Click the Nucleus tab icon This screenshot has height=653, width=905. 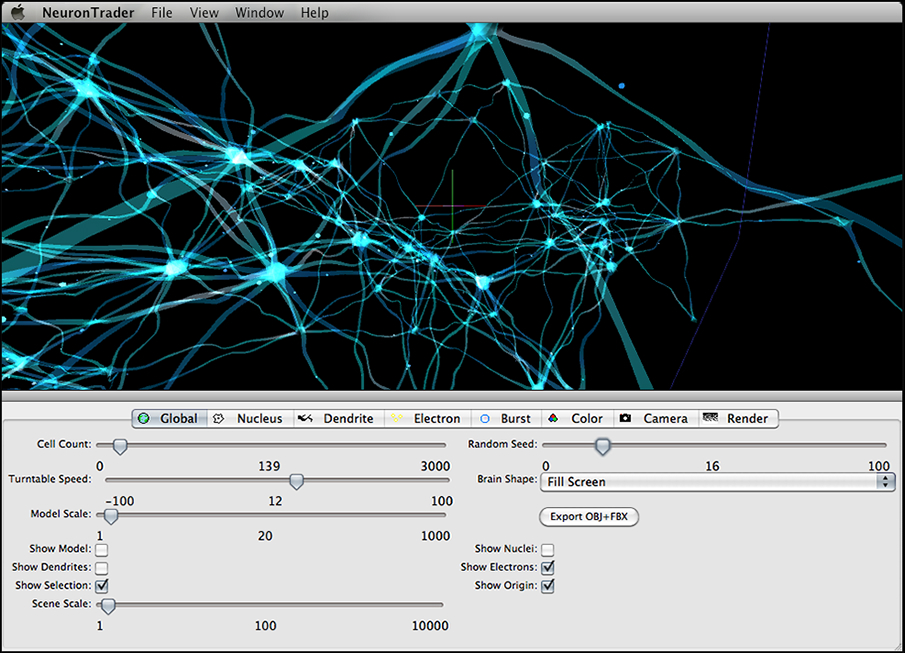218,419
